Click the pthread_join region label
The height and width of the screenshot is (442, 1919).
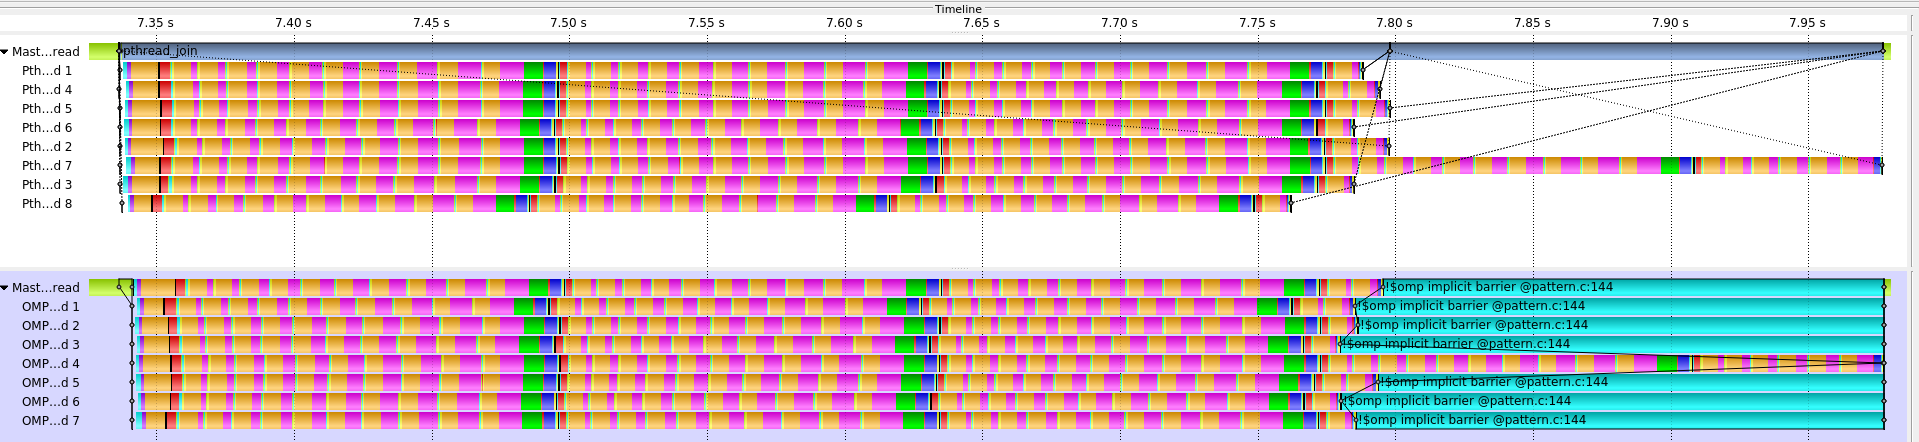point(160,51)
